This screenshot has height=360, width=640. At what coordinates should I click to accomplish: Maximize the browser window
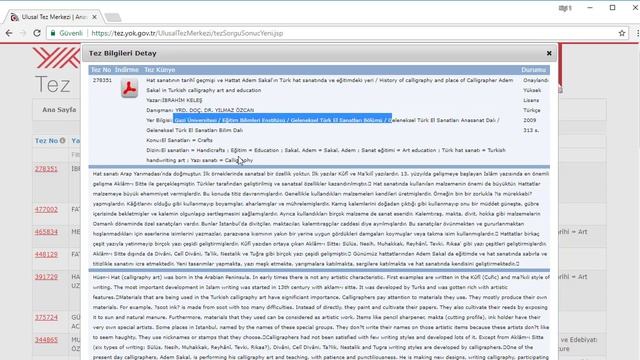point(612,7)
